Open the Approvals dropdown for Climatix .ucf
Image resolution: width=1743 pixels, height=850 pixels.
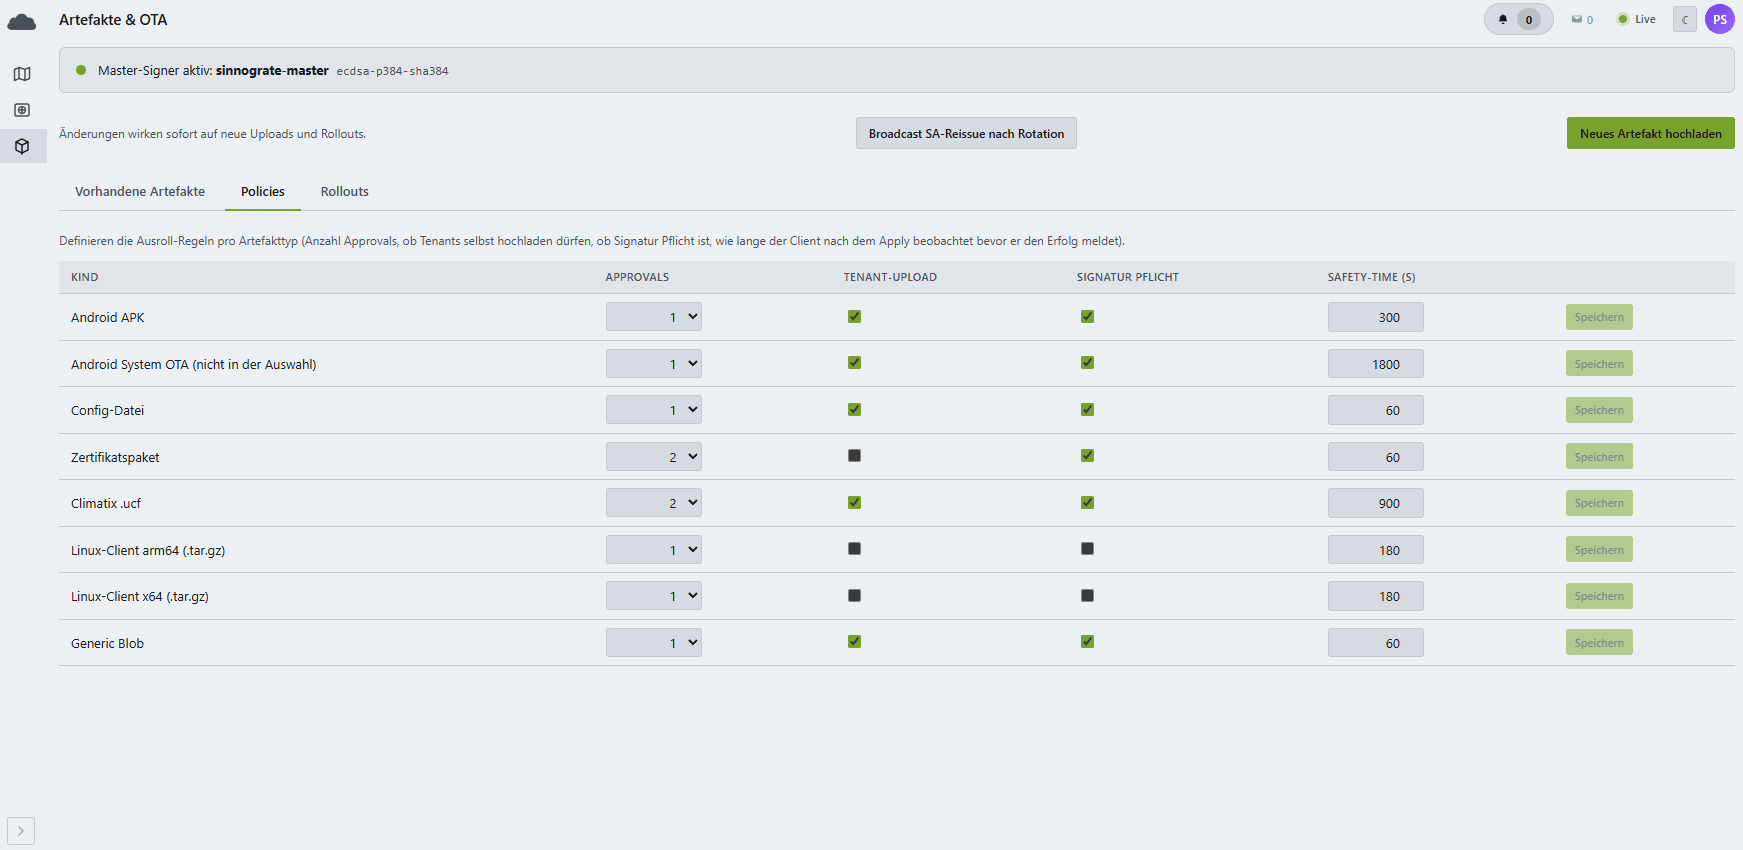pos(654,503)
